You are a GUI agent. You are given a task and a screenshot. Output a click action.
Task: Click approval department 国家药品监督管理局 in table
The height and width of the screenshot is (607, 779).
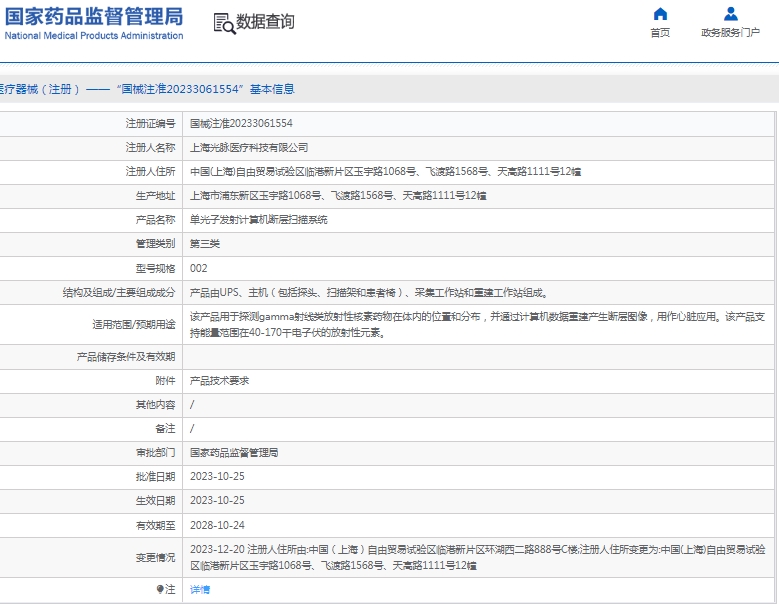tap(234, 453)
